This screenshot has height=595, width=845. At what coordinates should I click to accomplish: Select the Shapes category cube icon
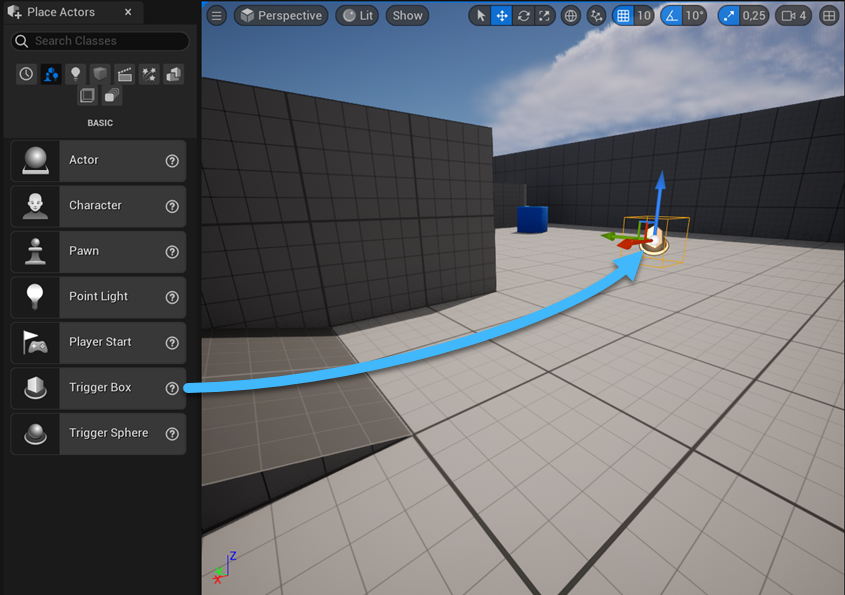(x=100, y=74)
